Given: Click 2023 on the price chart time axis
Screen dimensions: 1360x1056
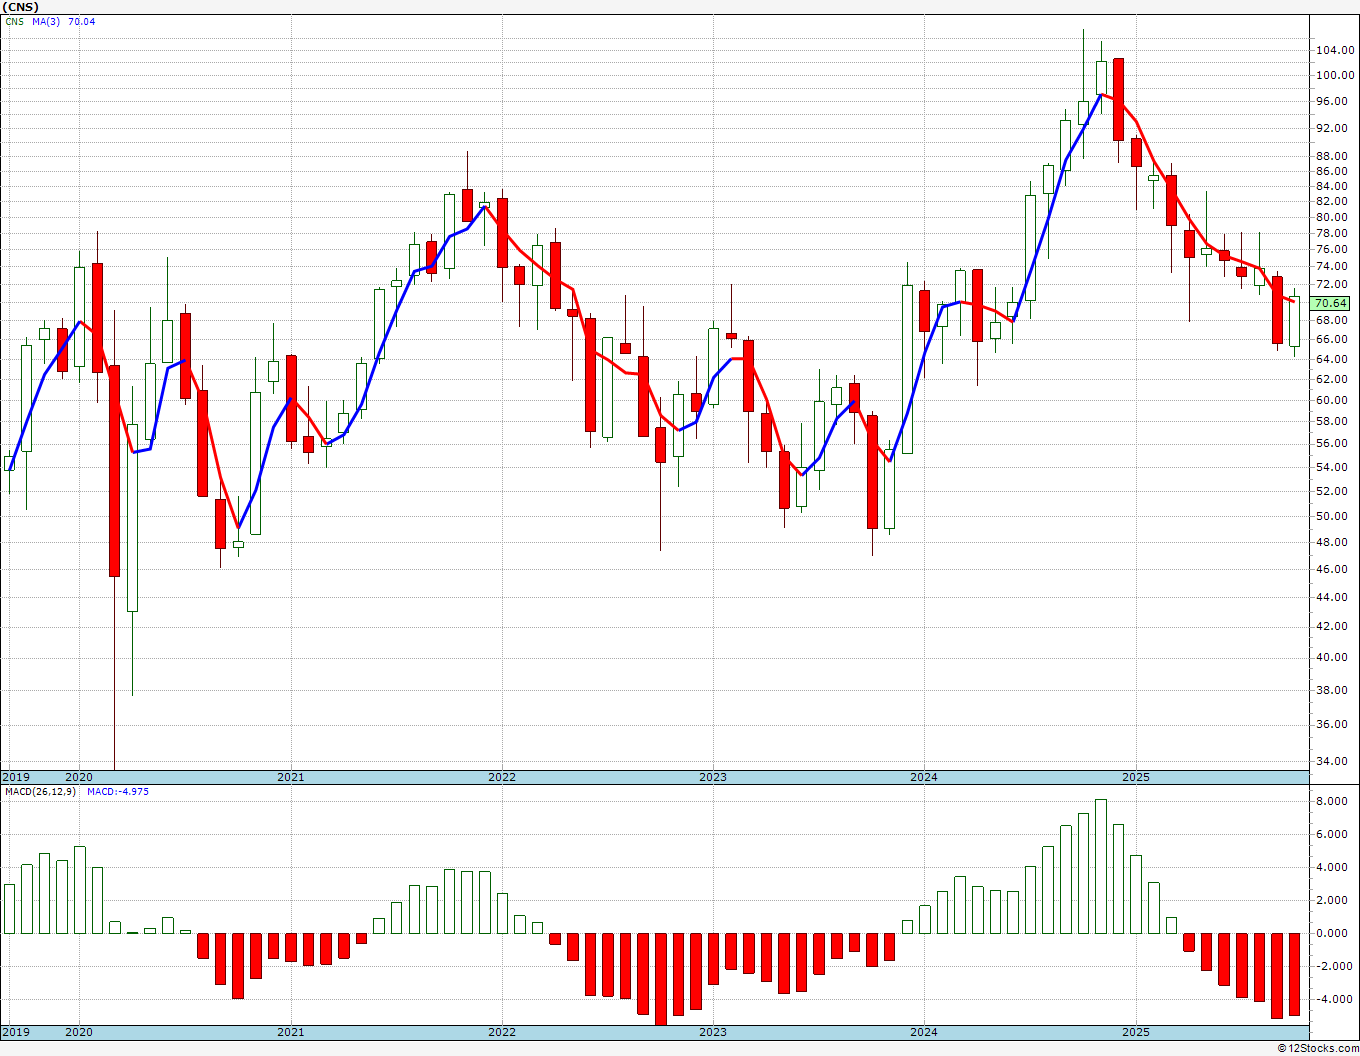Looking at the screenshot, I should [713, 777].
